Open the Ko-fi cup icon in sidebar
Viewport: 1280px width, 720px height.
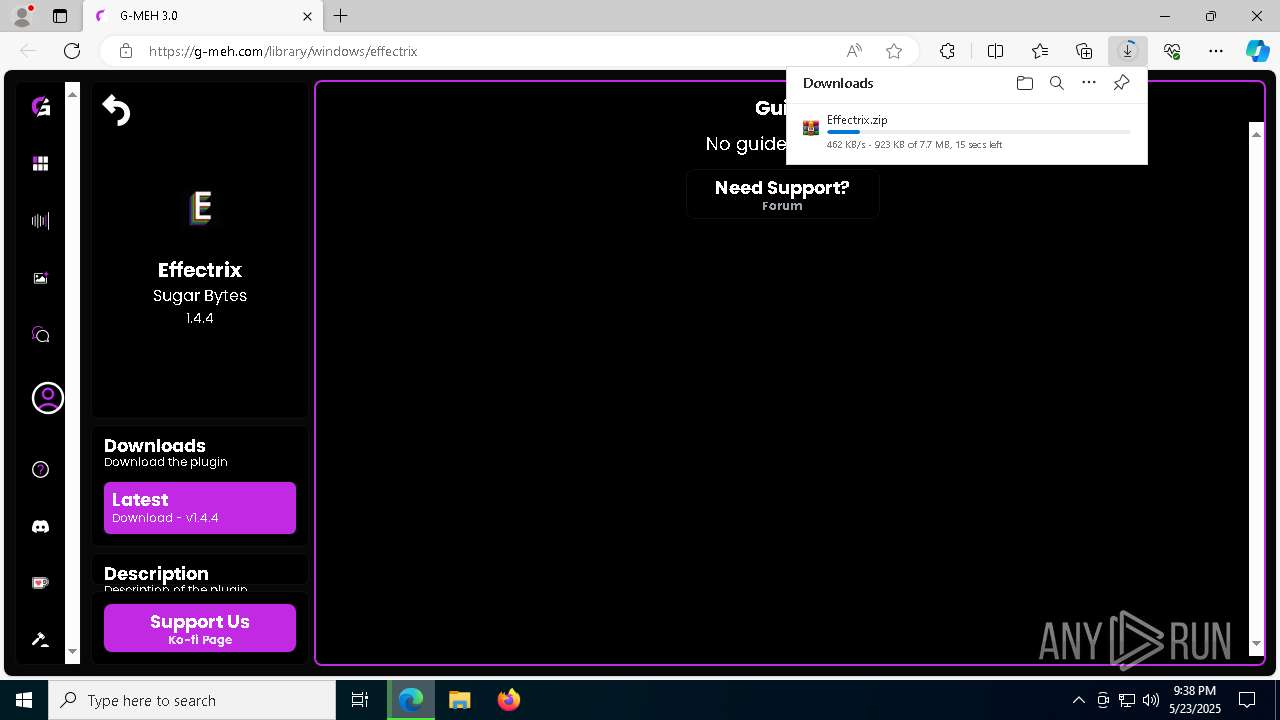(40, 583)
